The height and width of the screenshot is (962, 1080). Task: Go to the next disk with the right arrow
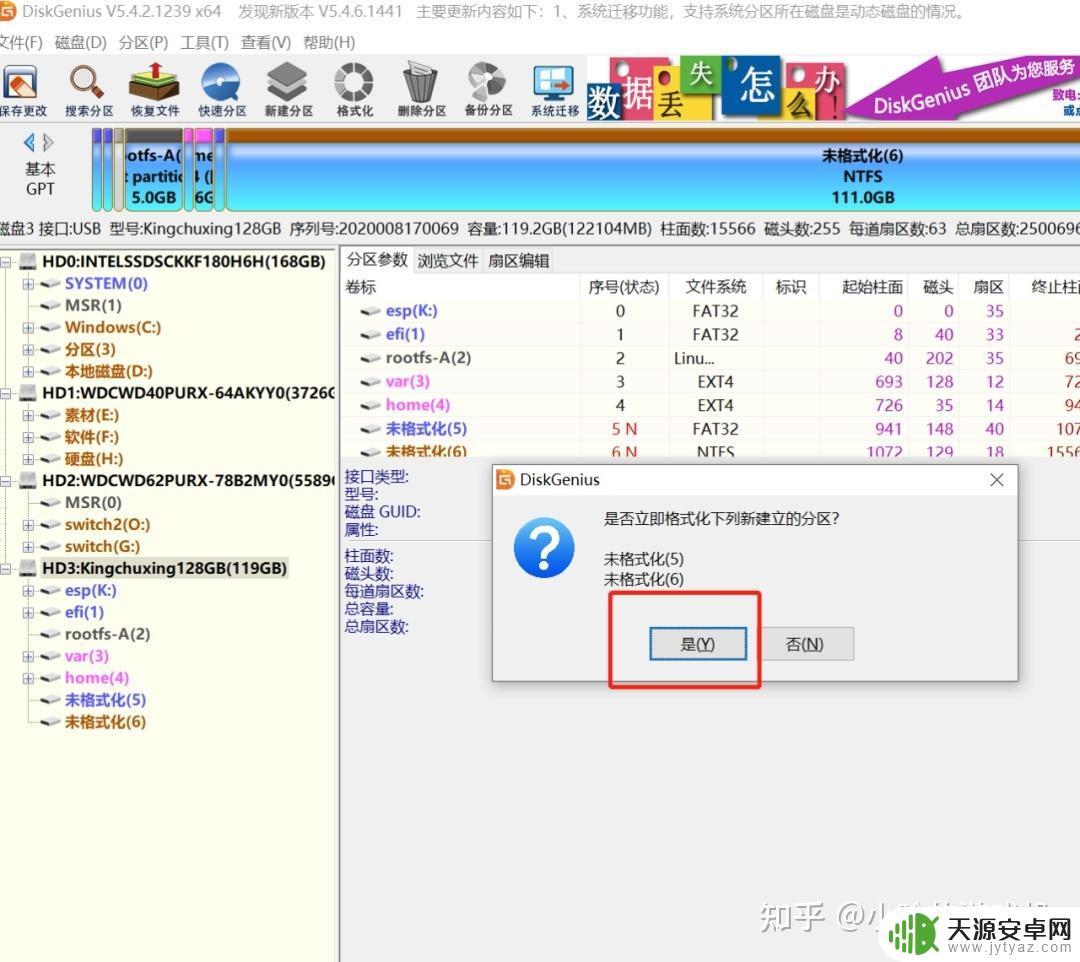[48, 143]
